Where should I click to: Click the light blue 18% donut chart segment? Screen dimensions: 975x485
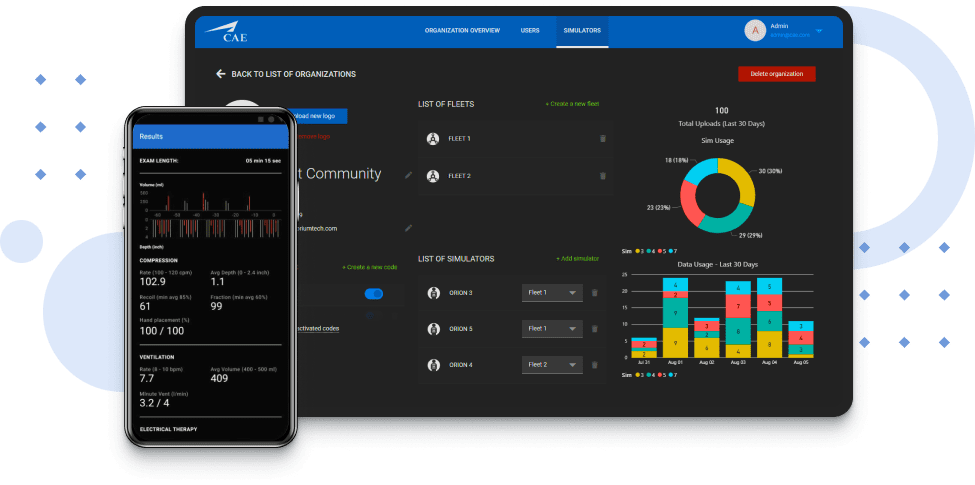701,170
